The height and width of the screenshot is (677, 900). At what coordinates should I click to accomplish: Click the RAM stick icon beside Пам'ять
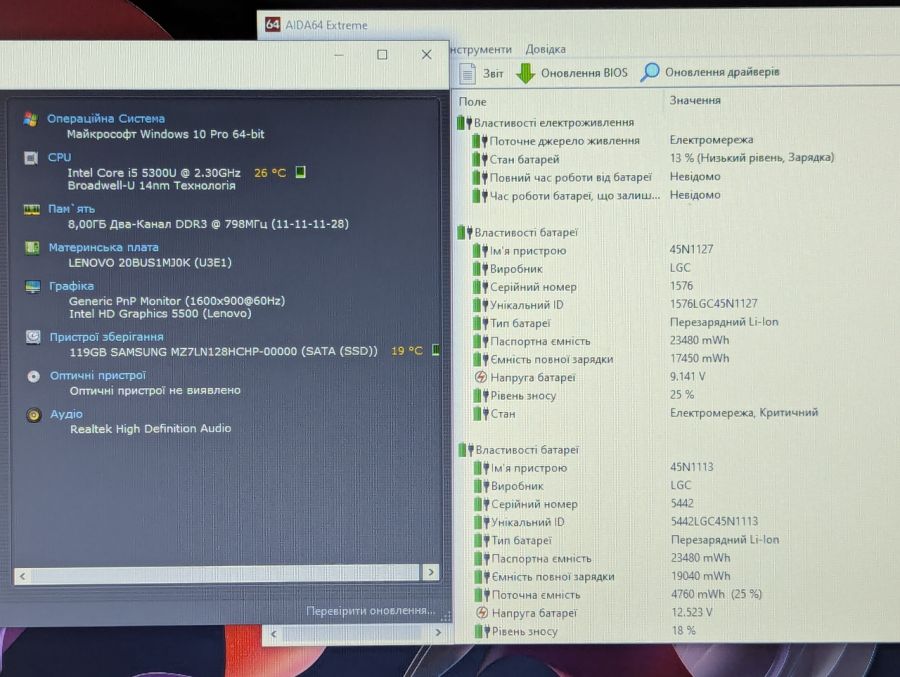[x=32, y=209]
